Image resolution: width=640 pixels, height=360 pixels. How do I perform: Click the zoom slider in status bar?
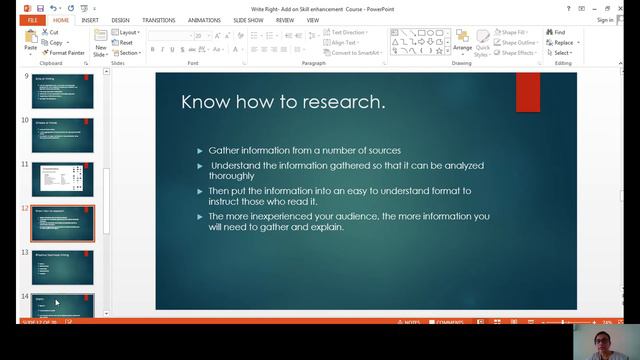(569, 322)
